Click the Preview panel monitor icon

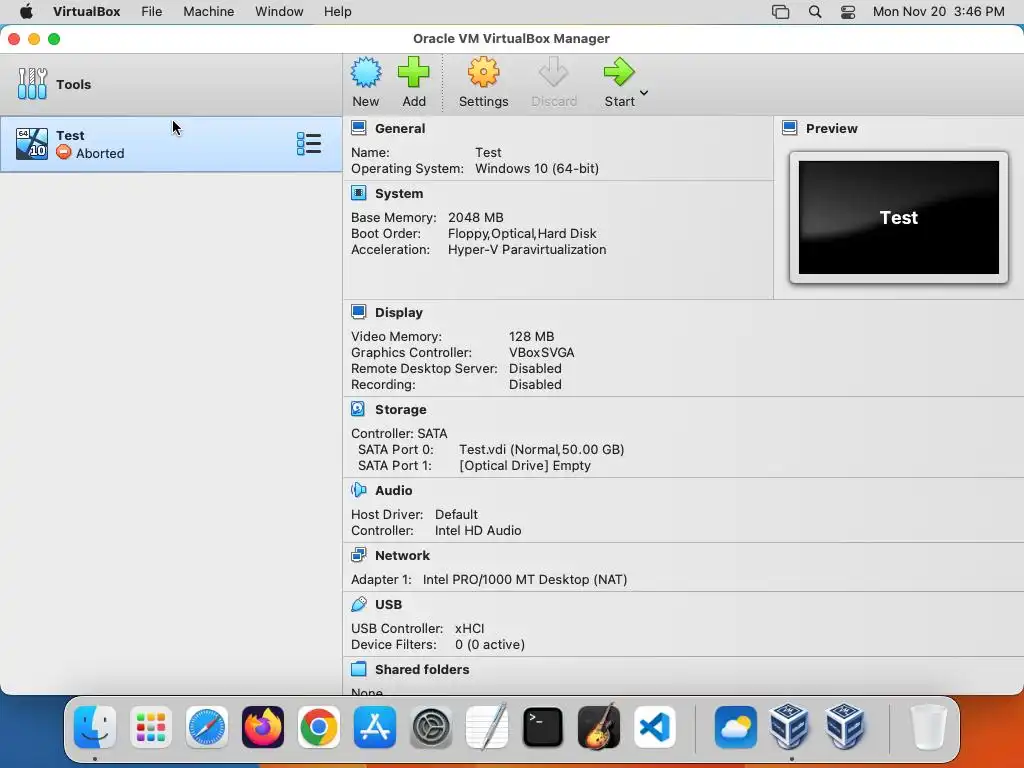point(790,127)
